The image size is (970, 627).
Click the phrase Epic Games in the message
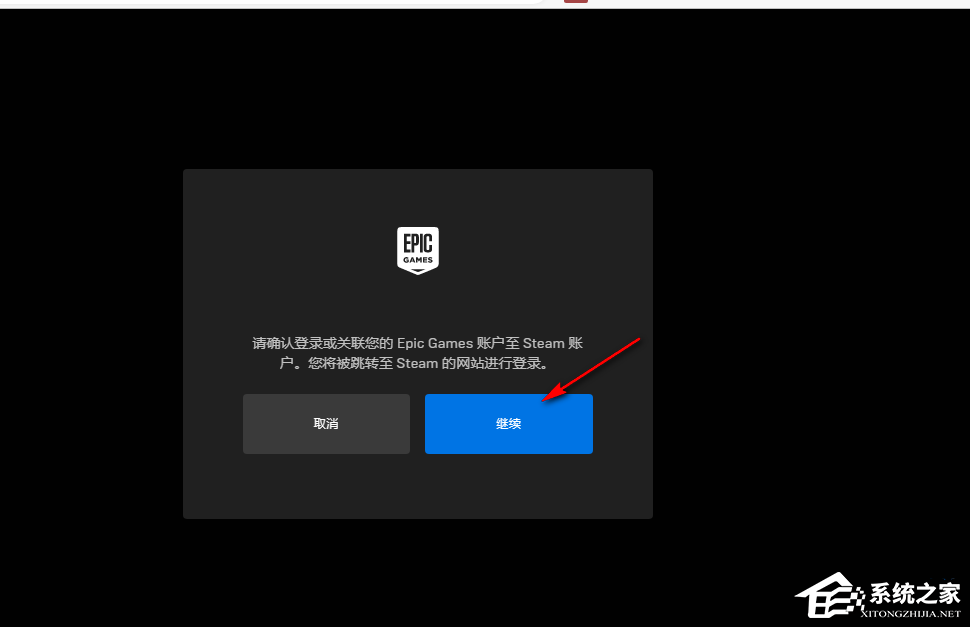(434, 343)
